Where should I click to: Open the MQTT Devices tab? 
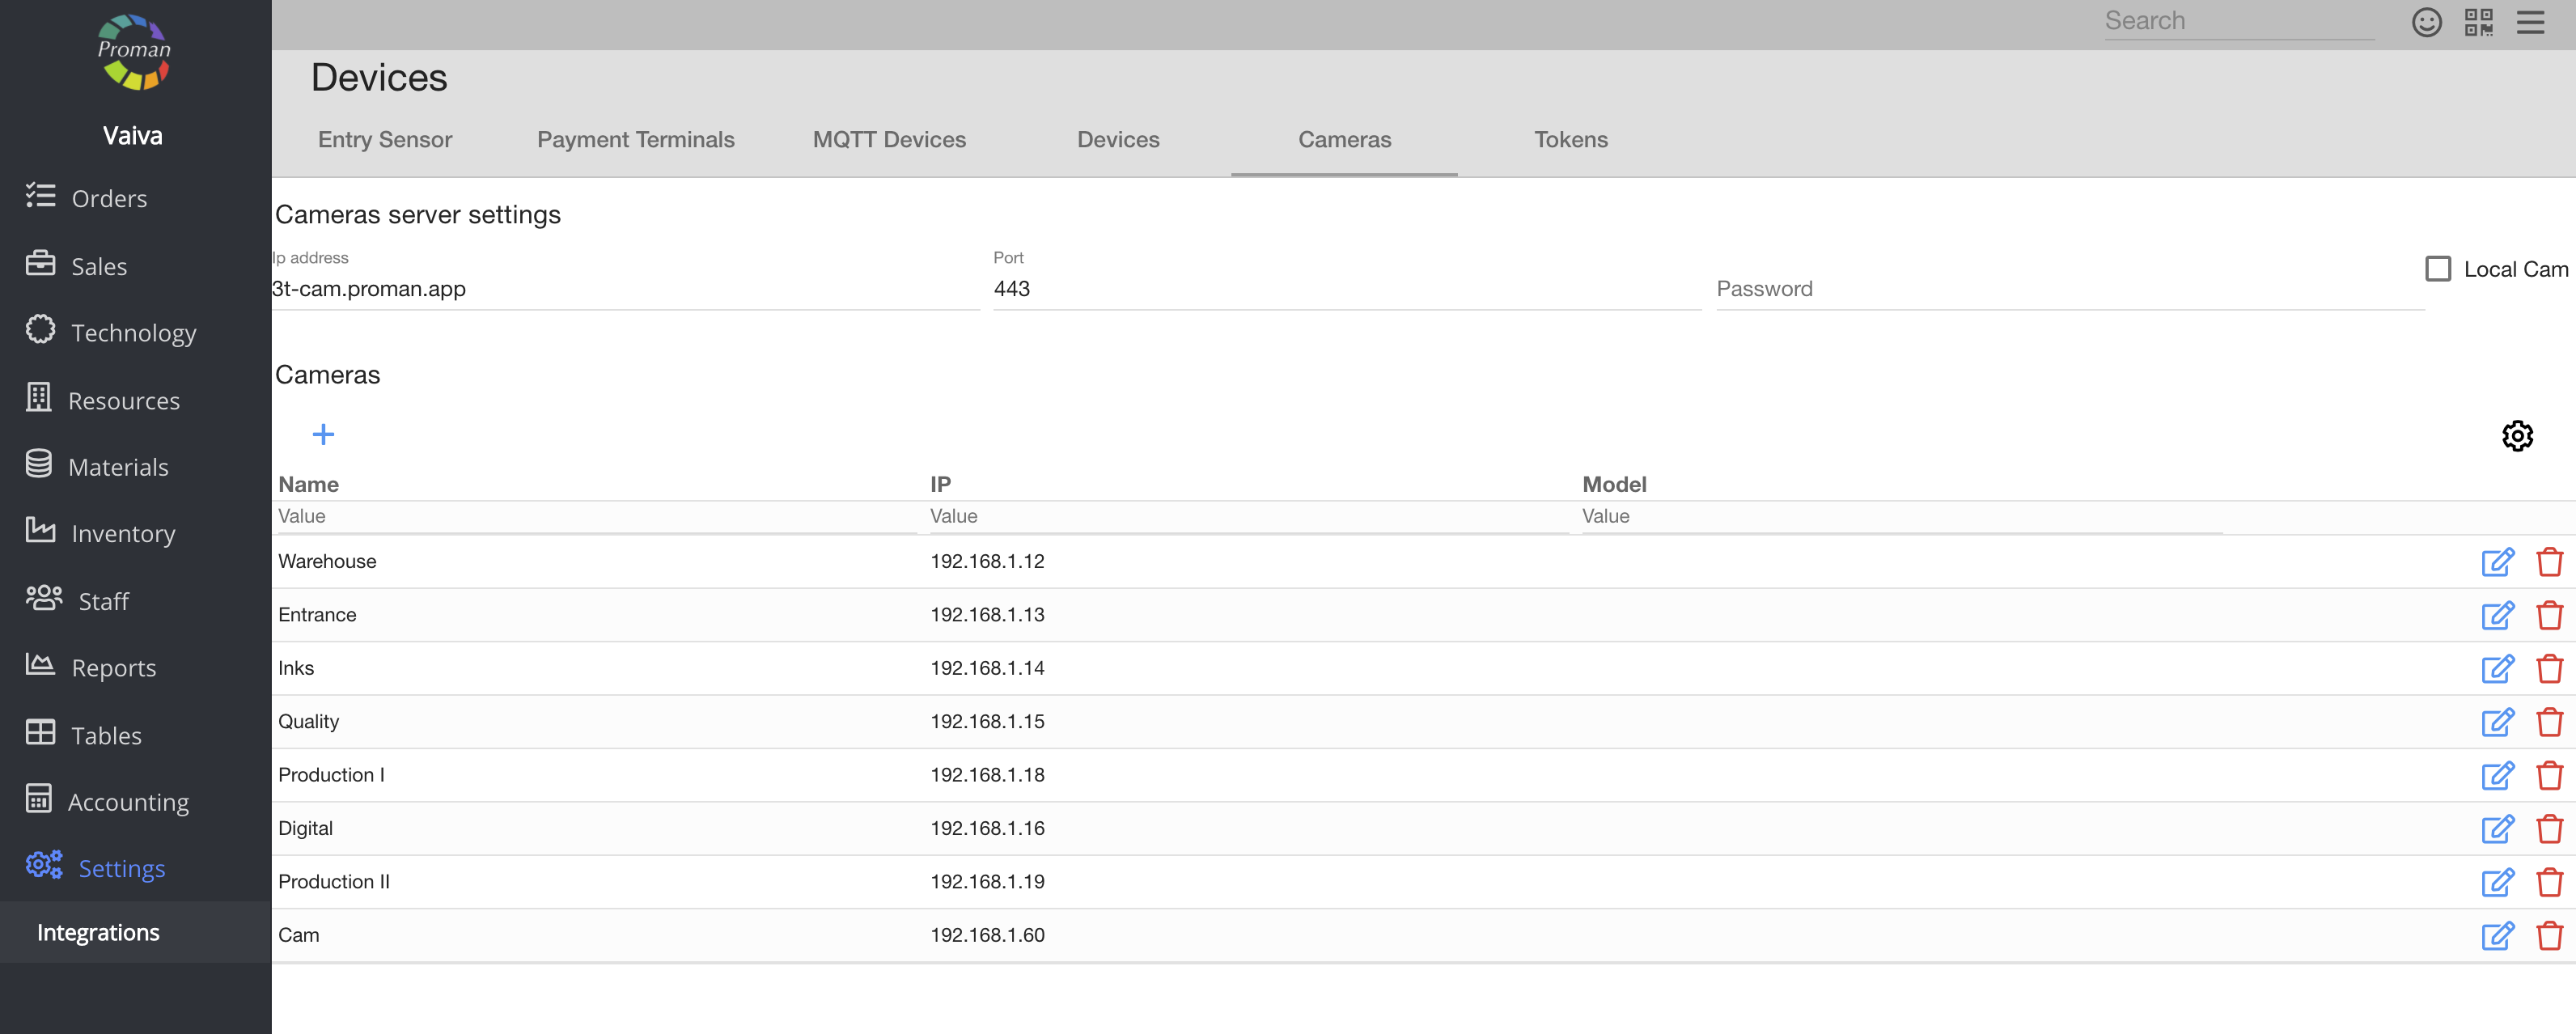[889, 140]
